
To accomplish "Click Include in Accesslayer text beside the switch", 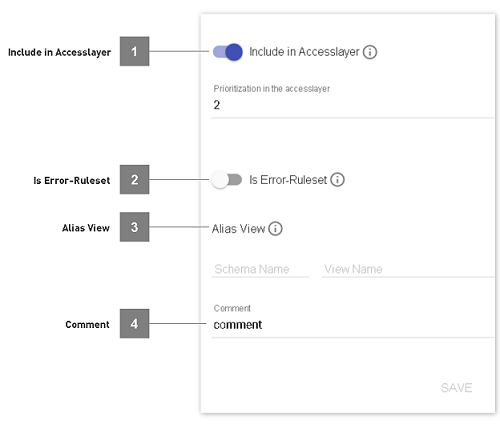I will coord(304,52).
